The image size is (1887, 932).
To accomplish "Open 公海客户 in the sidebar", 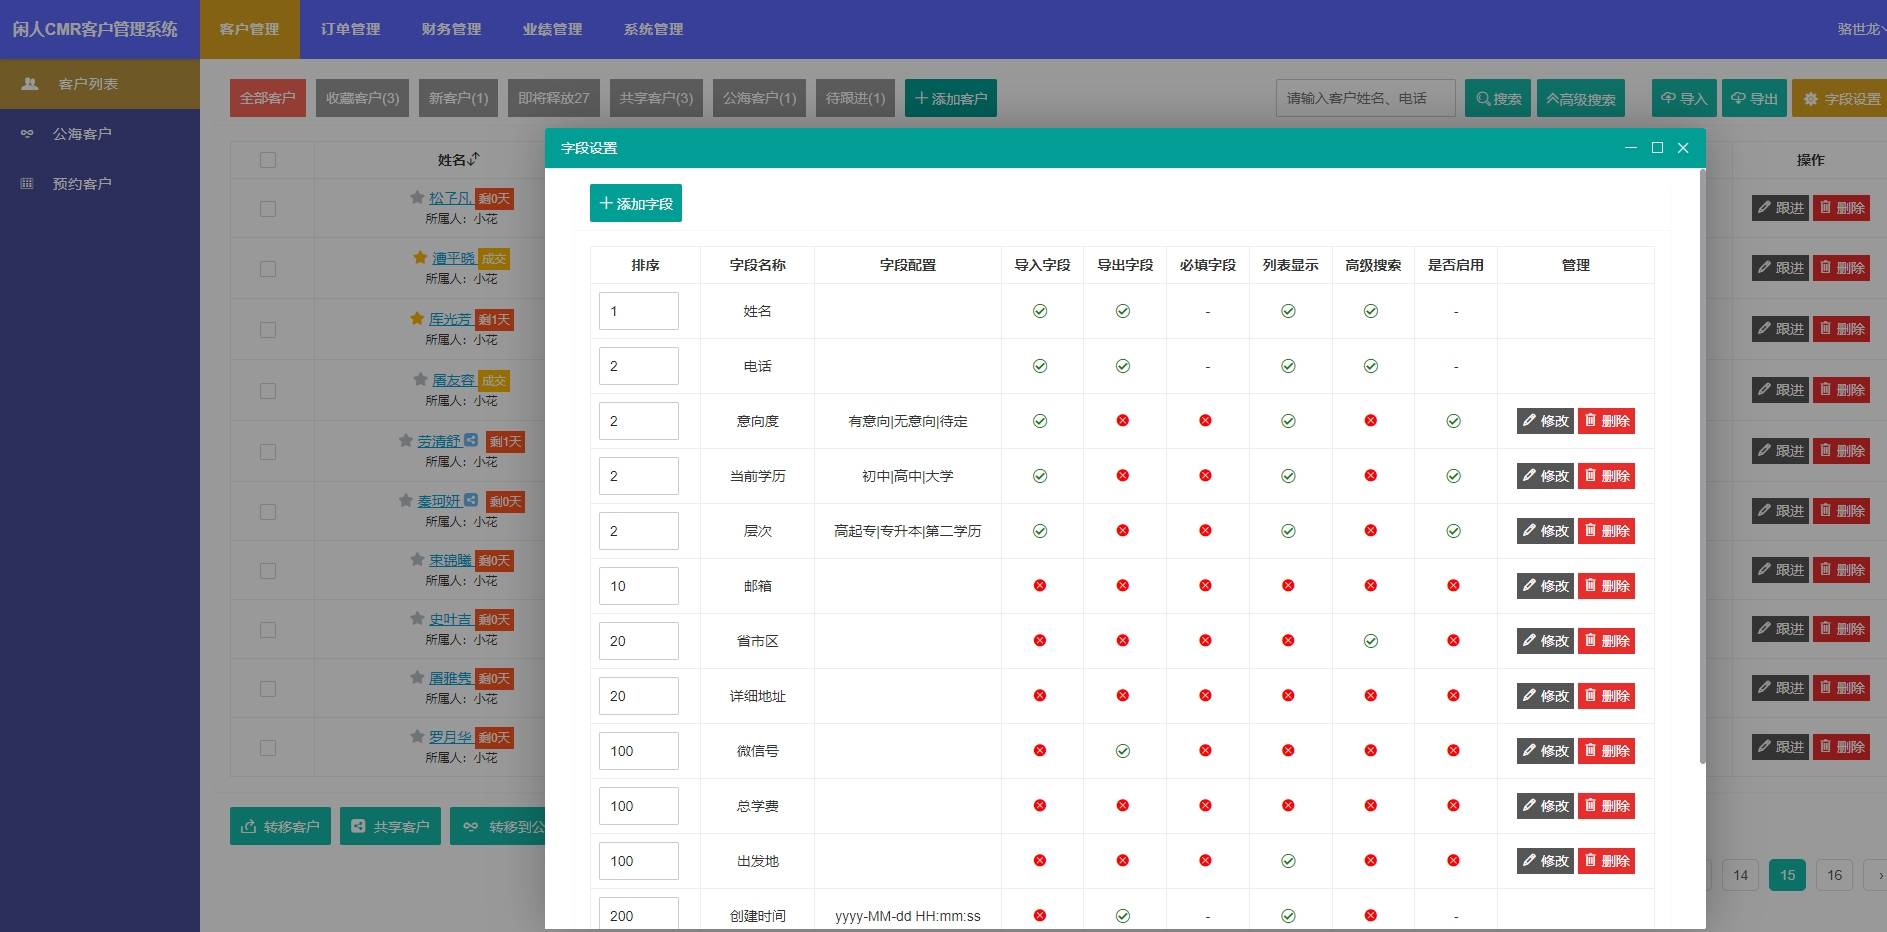I will click(100, 134).
